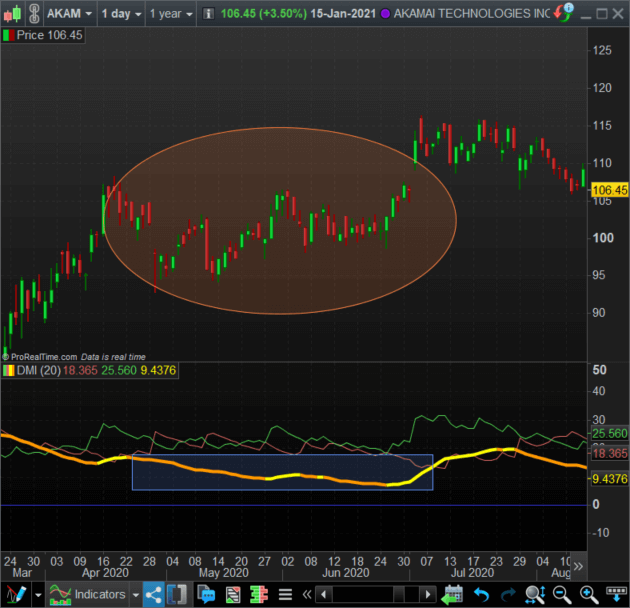Click the red-green update arrows icon
This screenshot has width=630, height=608.
(564, 13)
